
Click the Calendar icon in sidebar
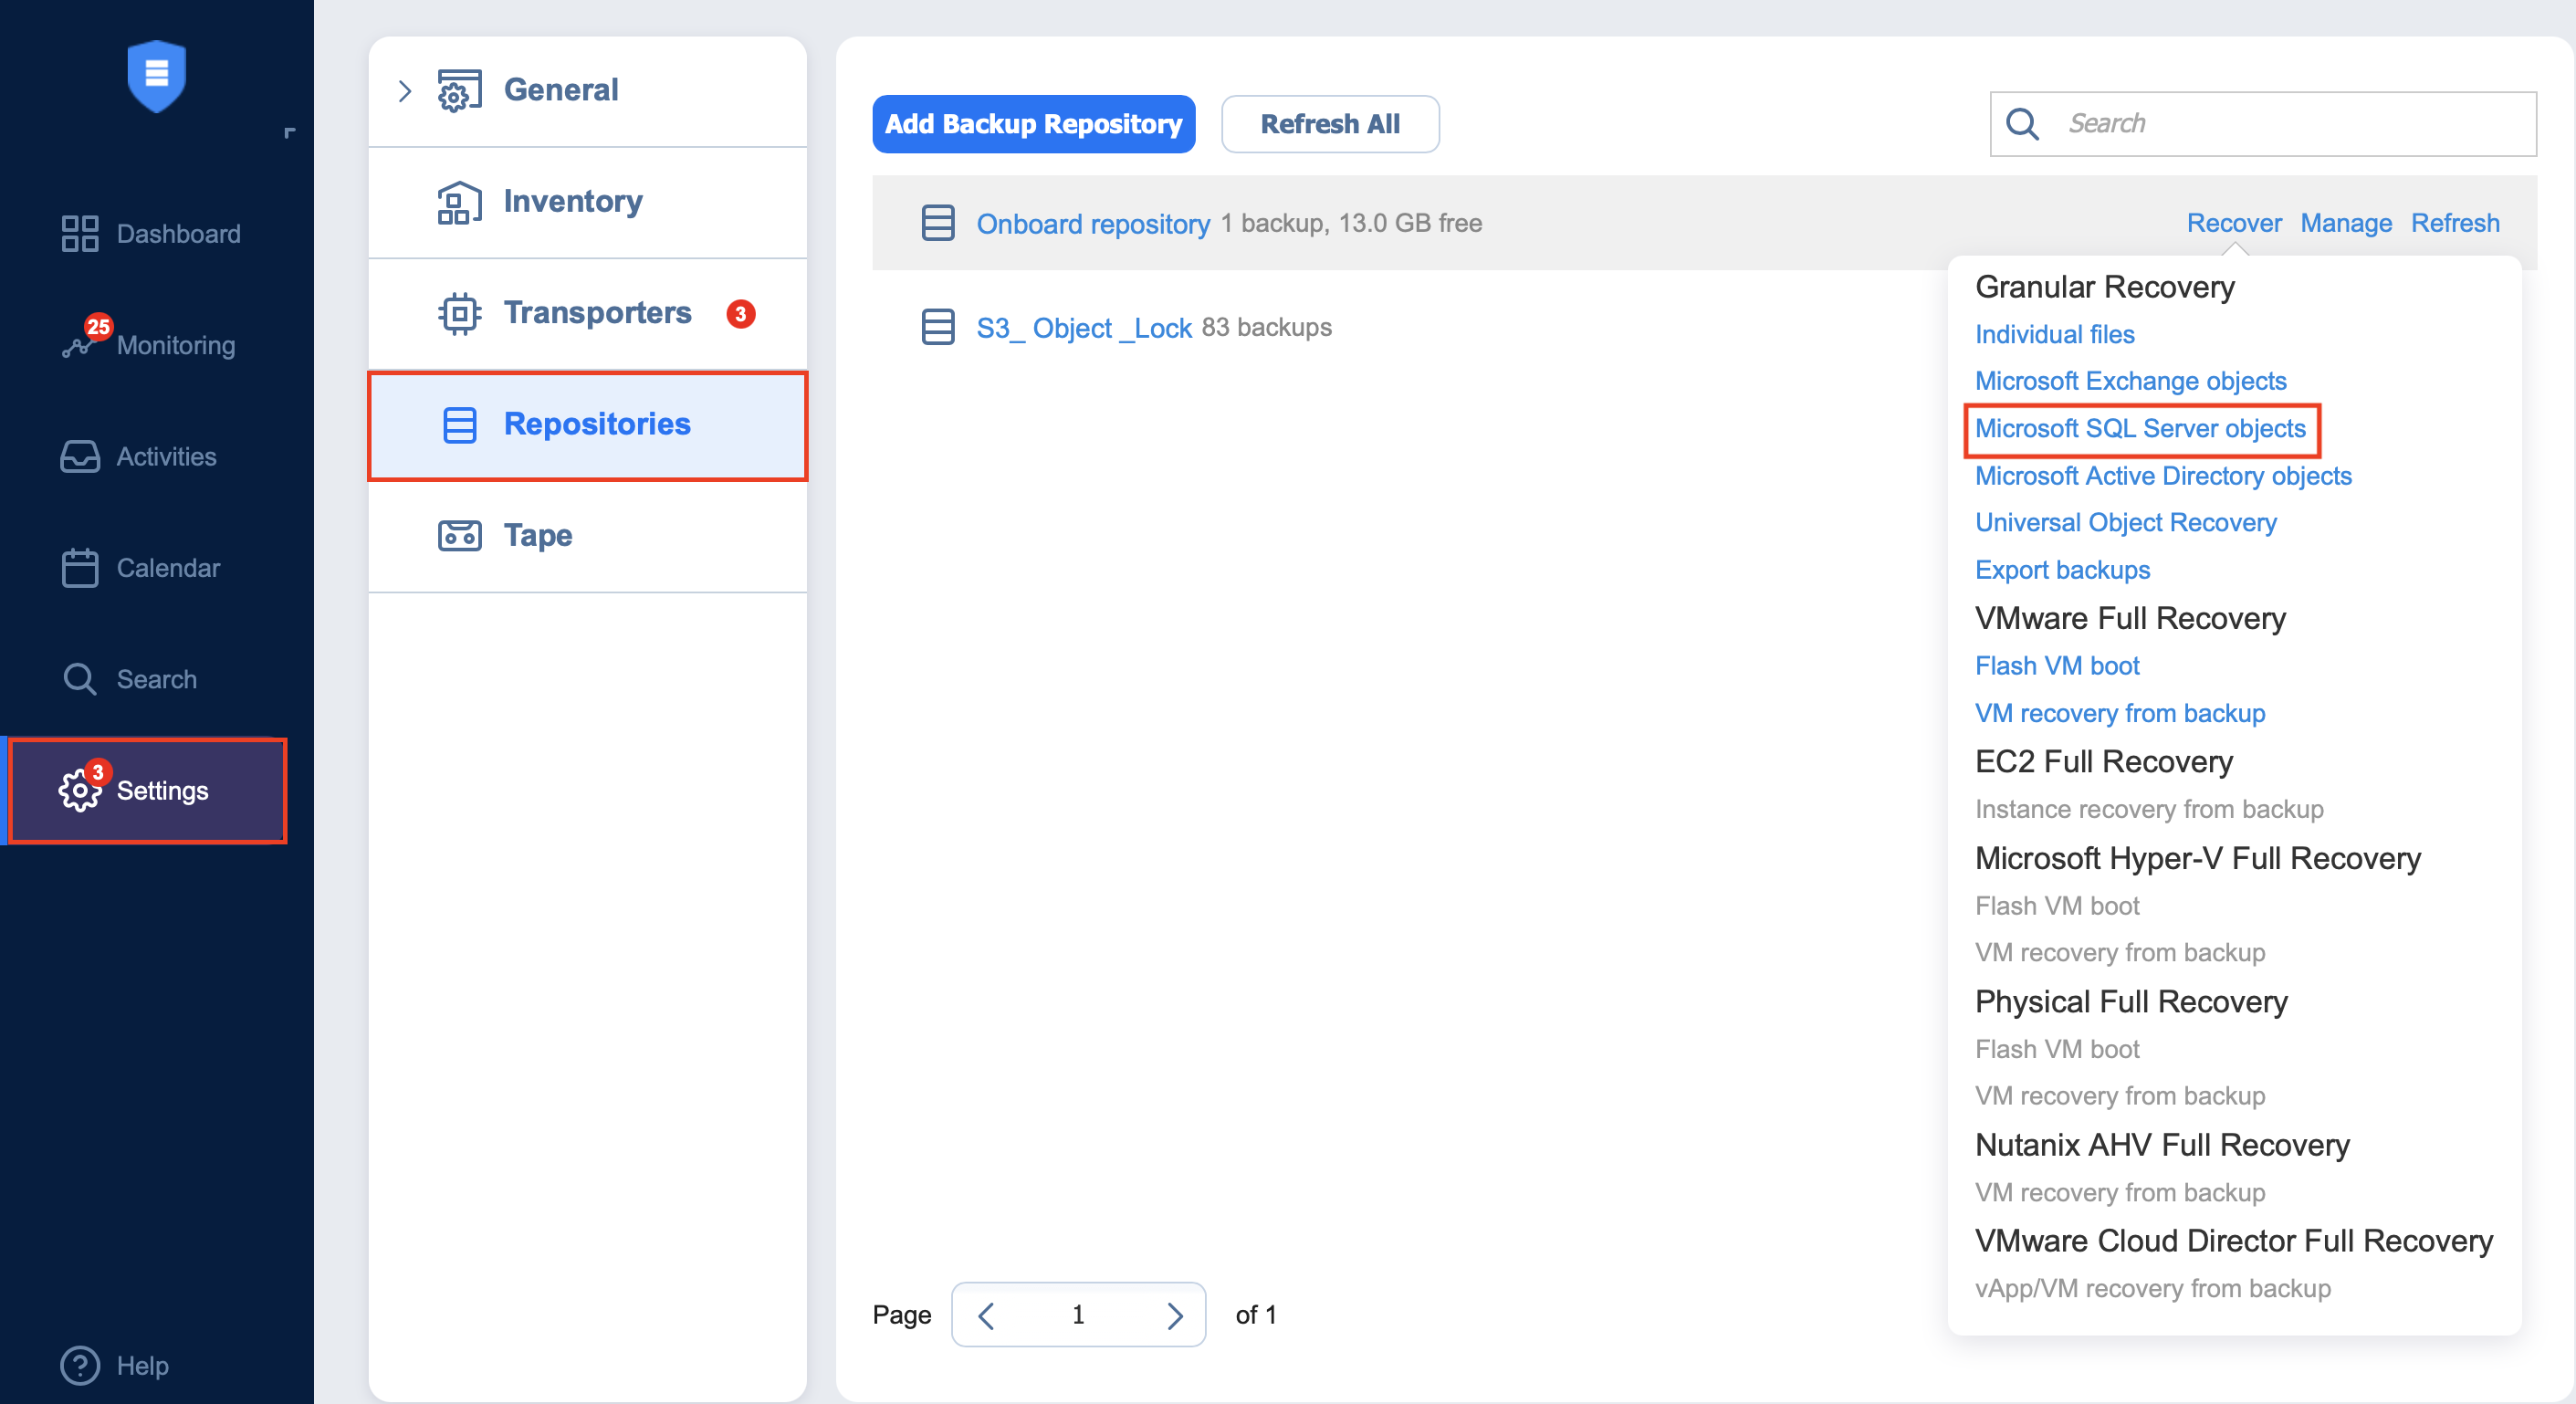tap(80, 568)
